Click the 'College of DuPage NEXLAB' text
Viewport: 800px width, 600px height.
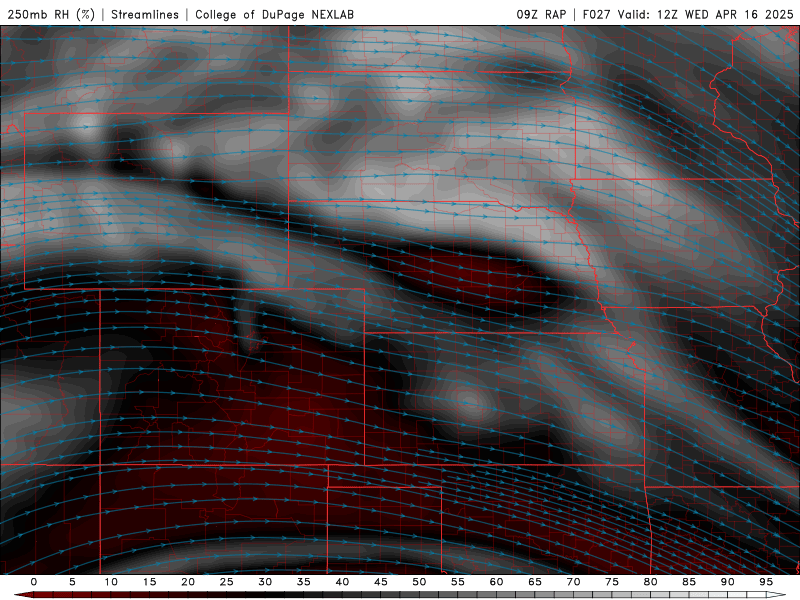coord(274,14)
